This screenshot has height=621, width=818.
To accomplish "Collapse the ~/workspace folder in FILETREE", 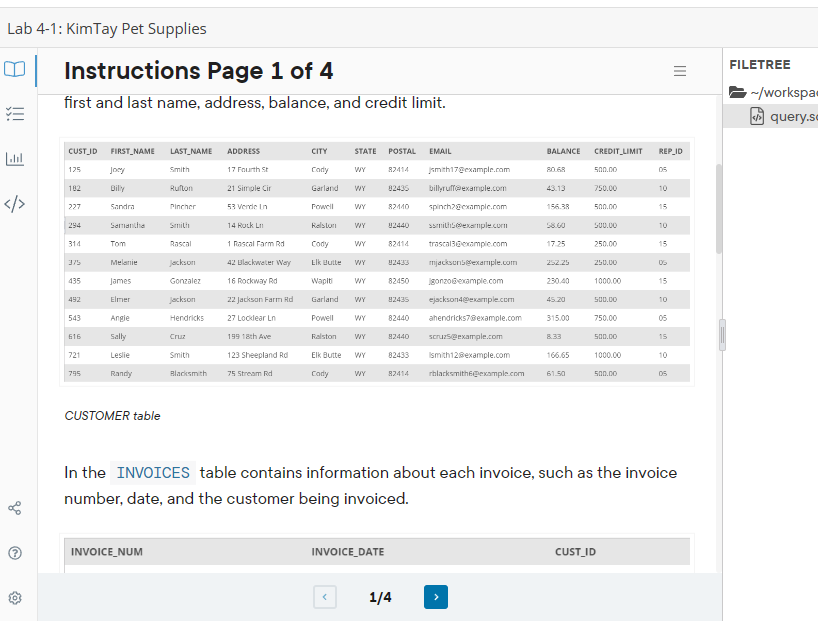I will pyautogui.click(x=738, y=91).
